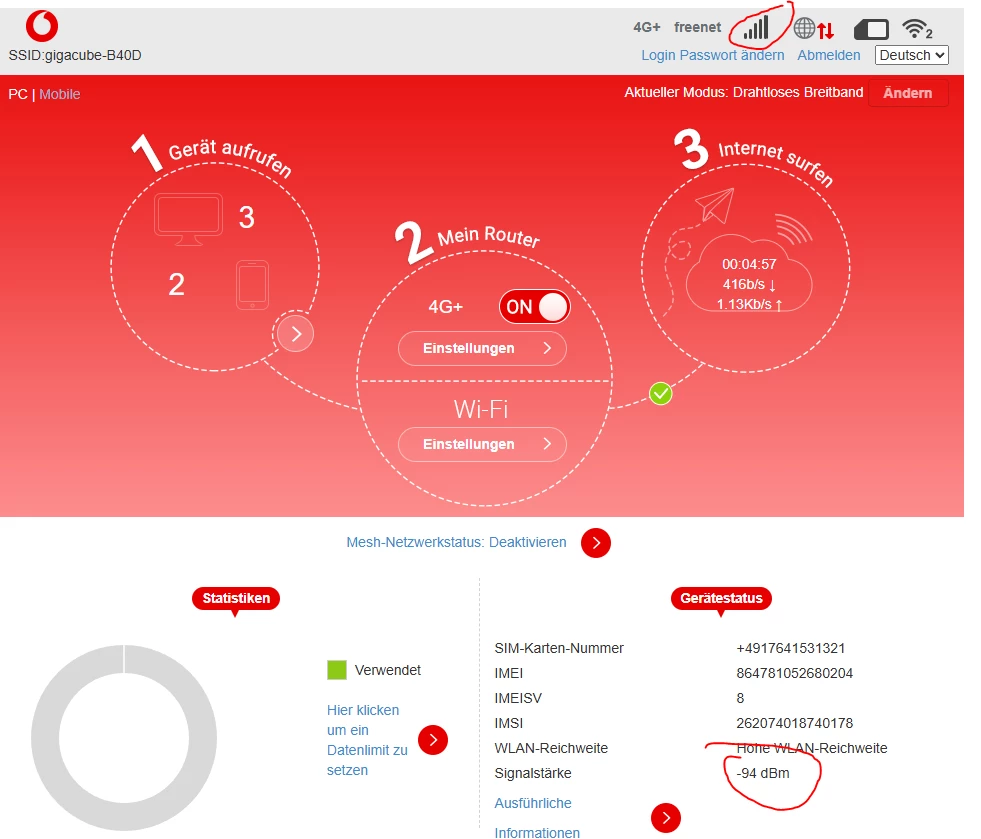Click the green Verwendet legend swatch

(337, 670)
